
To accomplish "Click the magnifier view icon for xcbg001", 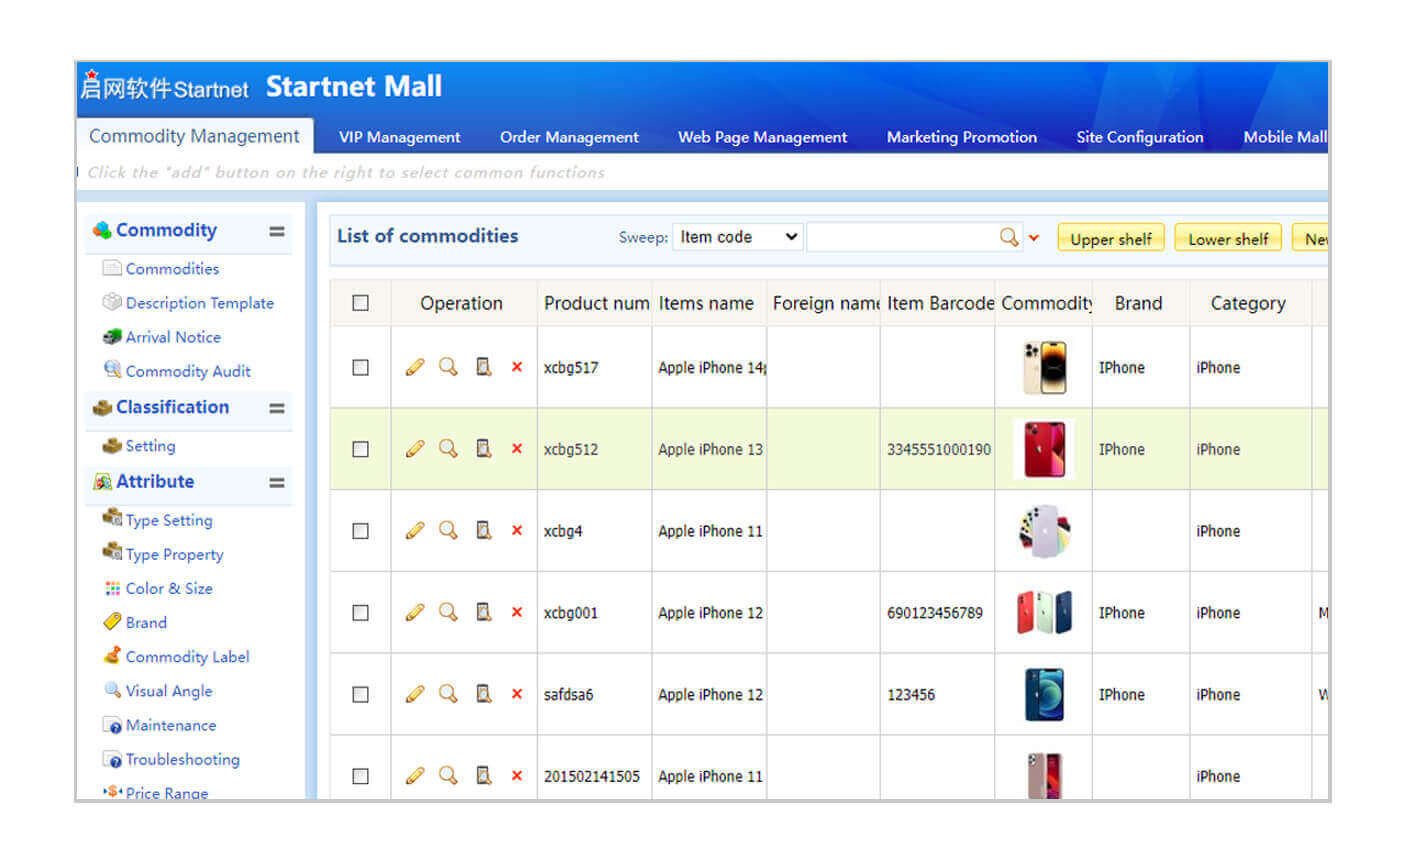I will [x=449, y=612].
